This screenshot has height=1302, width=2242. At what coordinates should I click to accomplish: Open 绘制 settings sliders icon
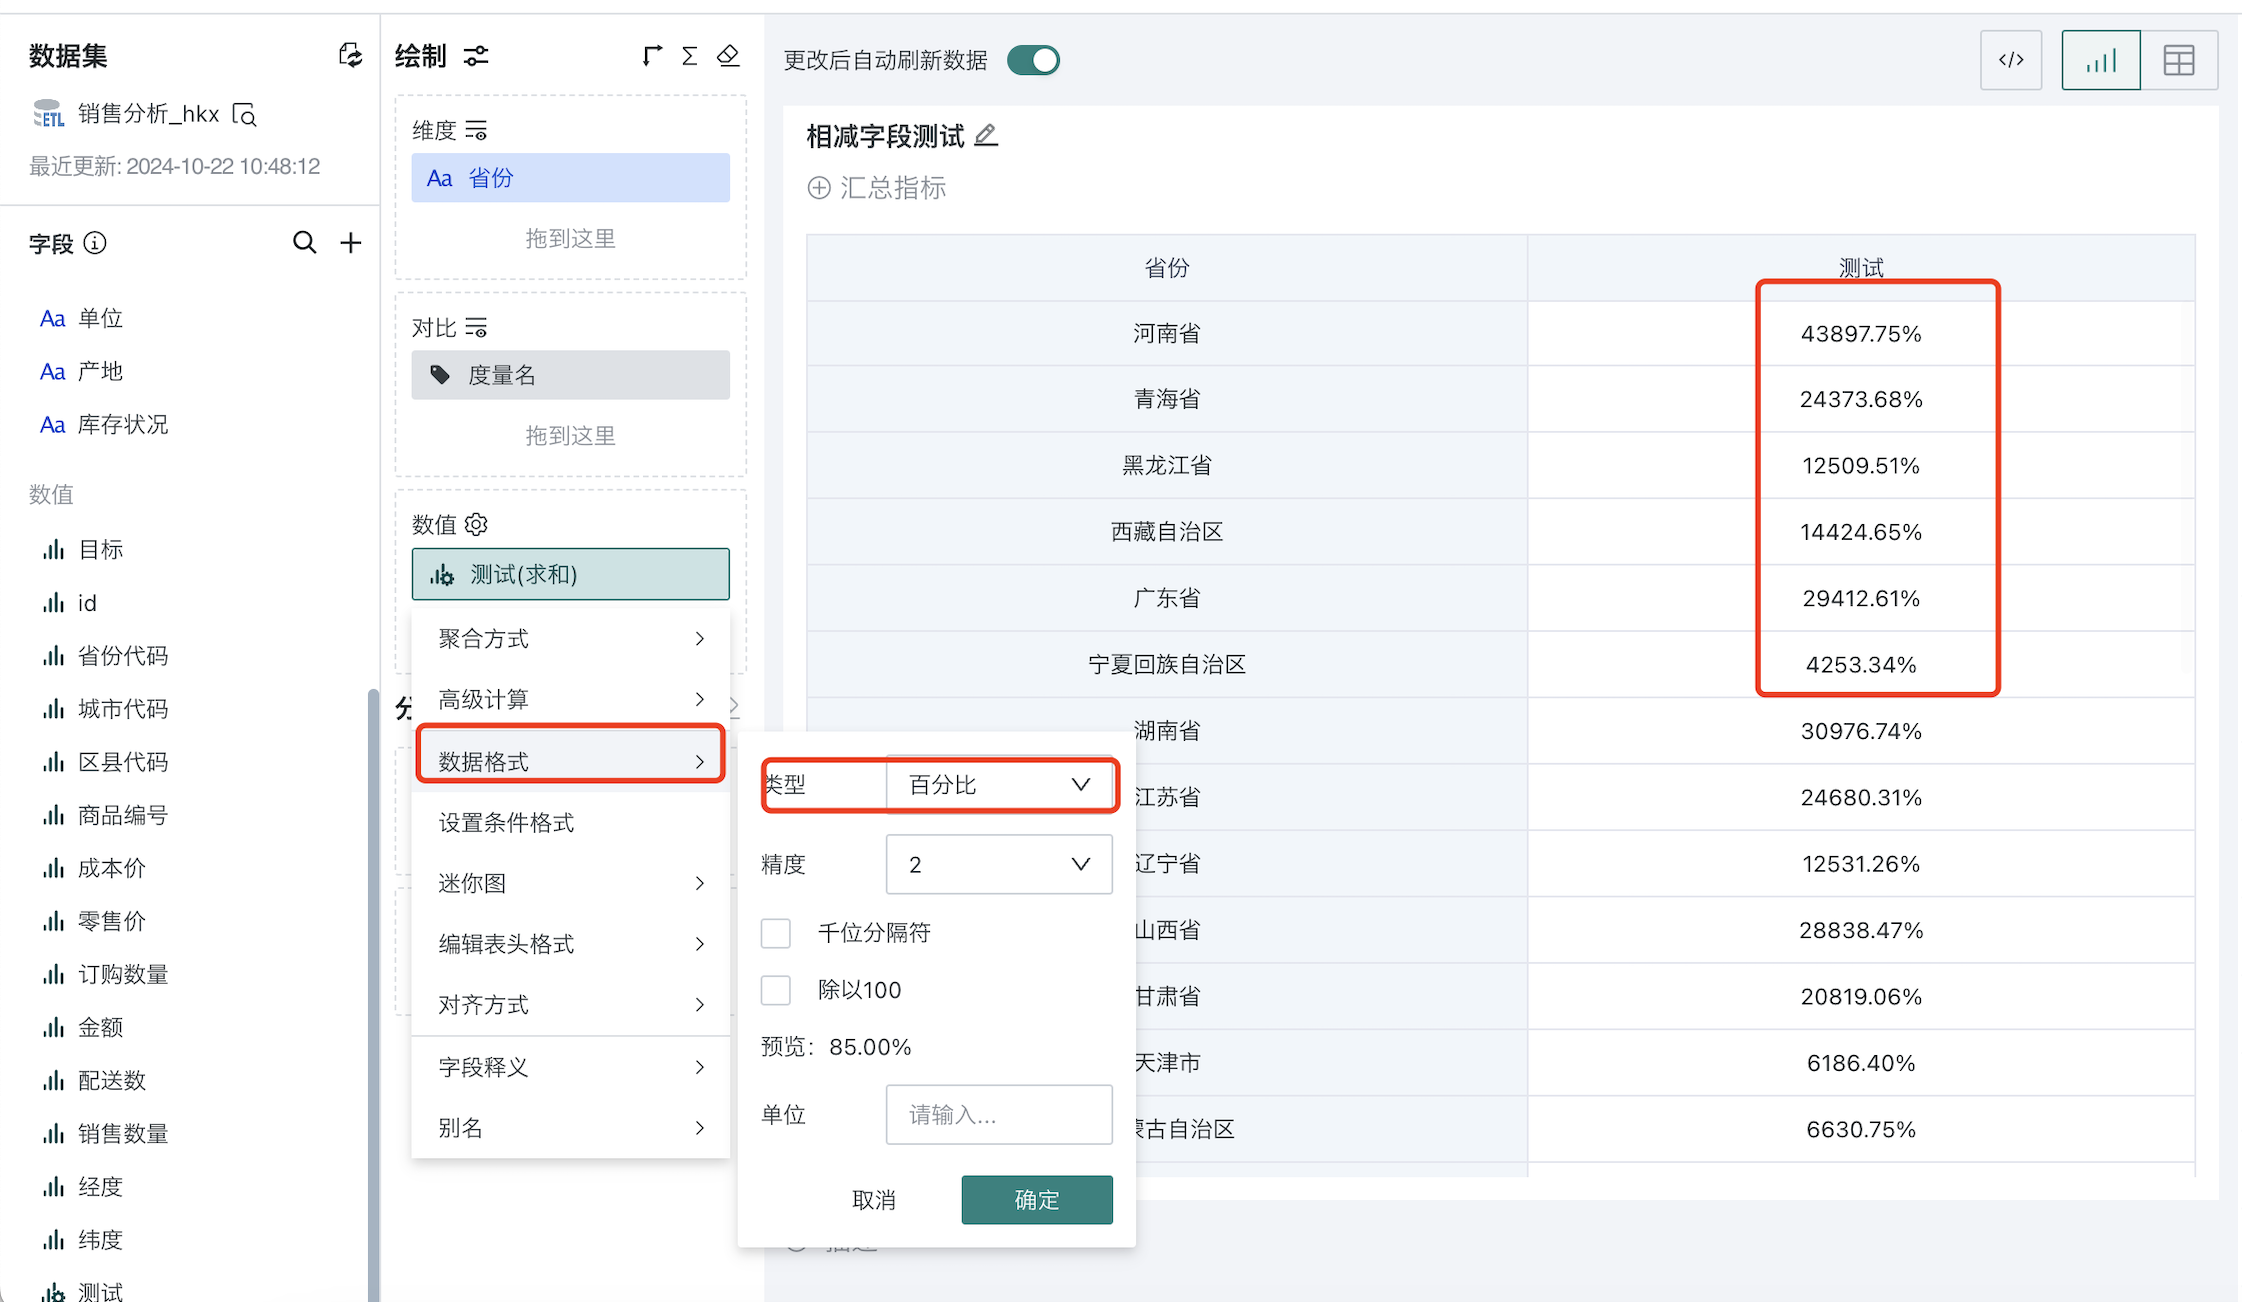point(476,56)
